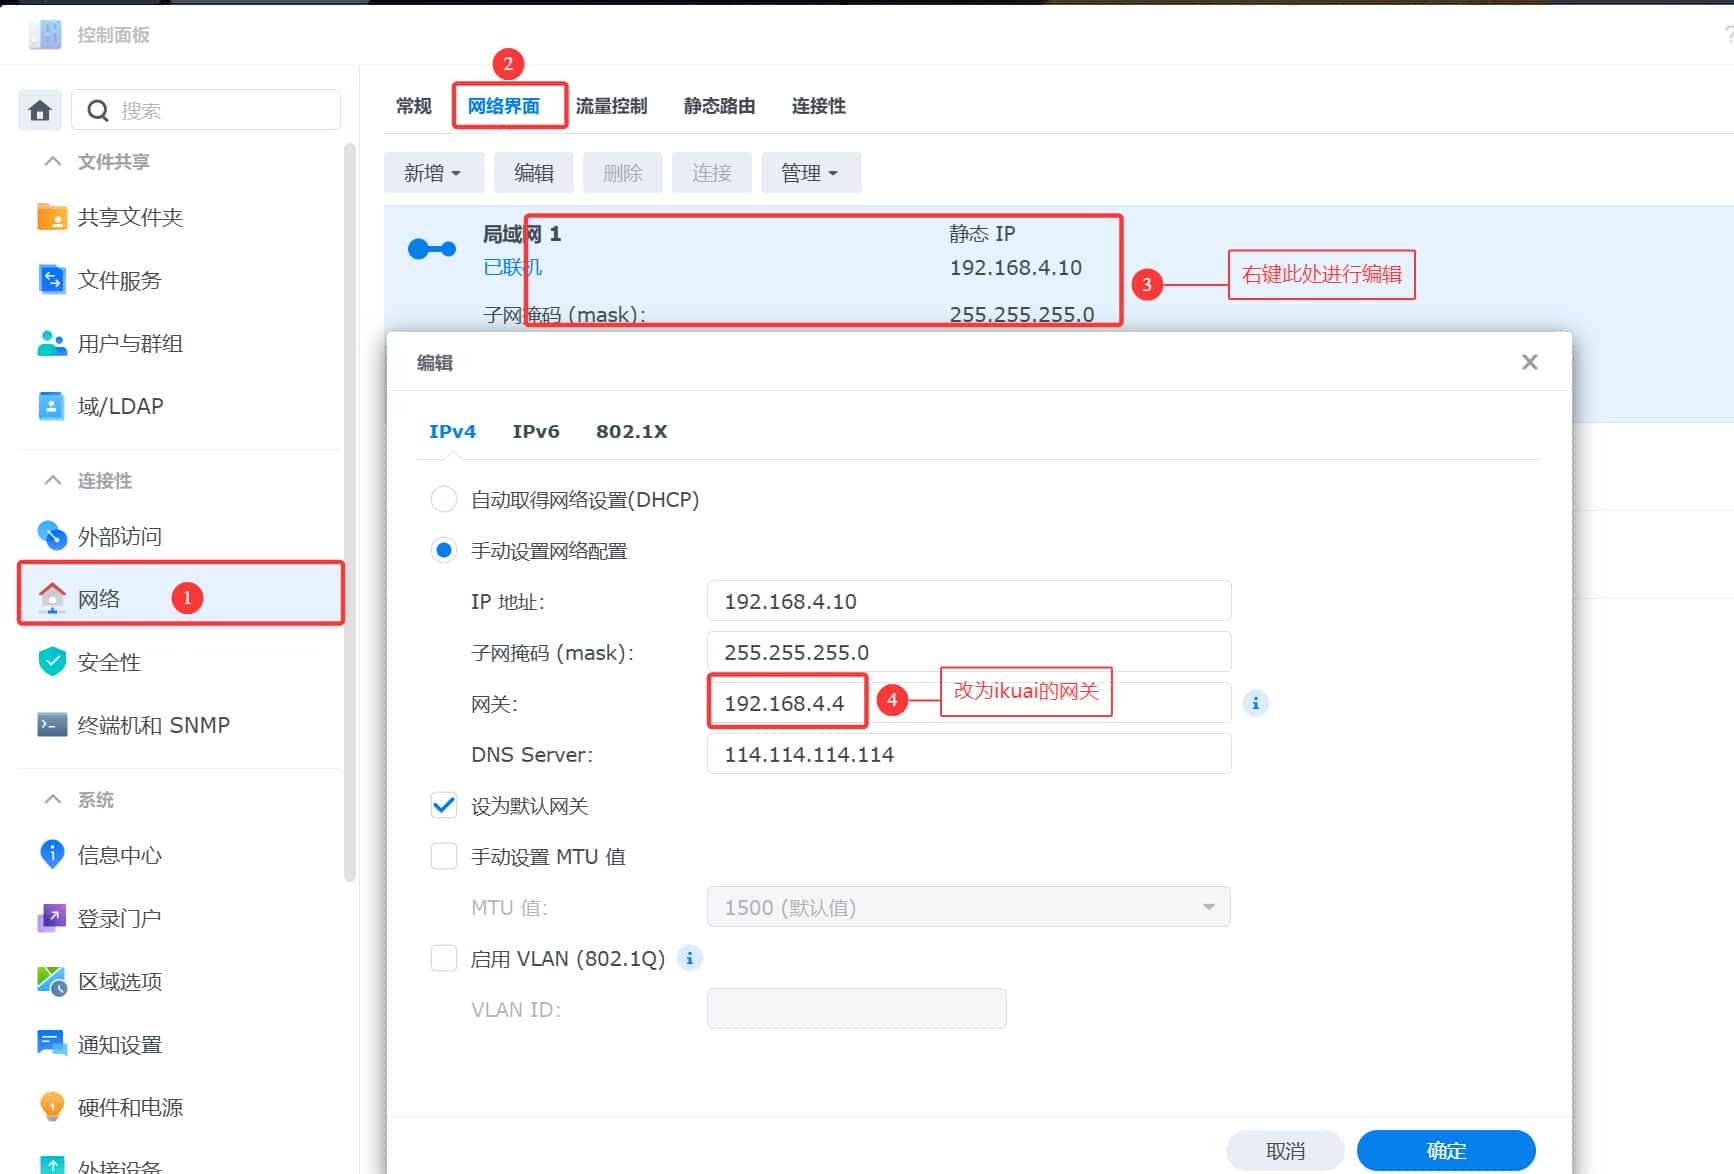The image size is (1734, 1174).
Task: Open Hardware & Power (硬件和电源) bulb icon
Action: pyautogui.click(x=51, y=1107)
